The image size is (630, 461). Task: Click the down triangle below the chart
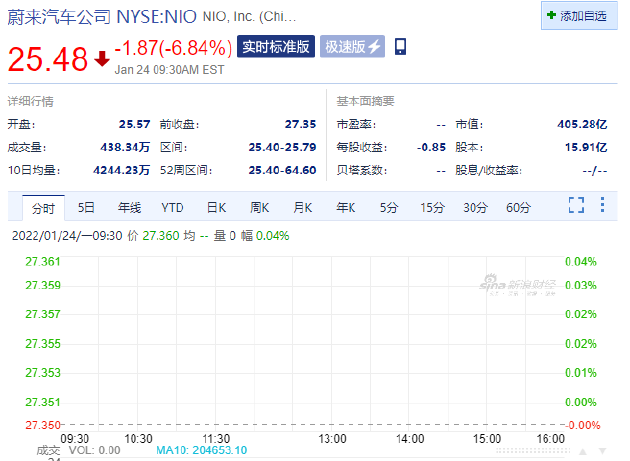[602, 451]
